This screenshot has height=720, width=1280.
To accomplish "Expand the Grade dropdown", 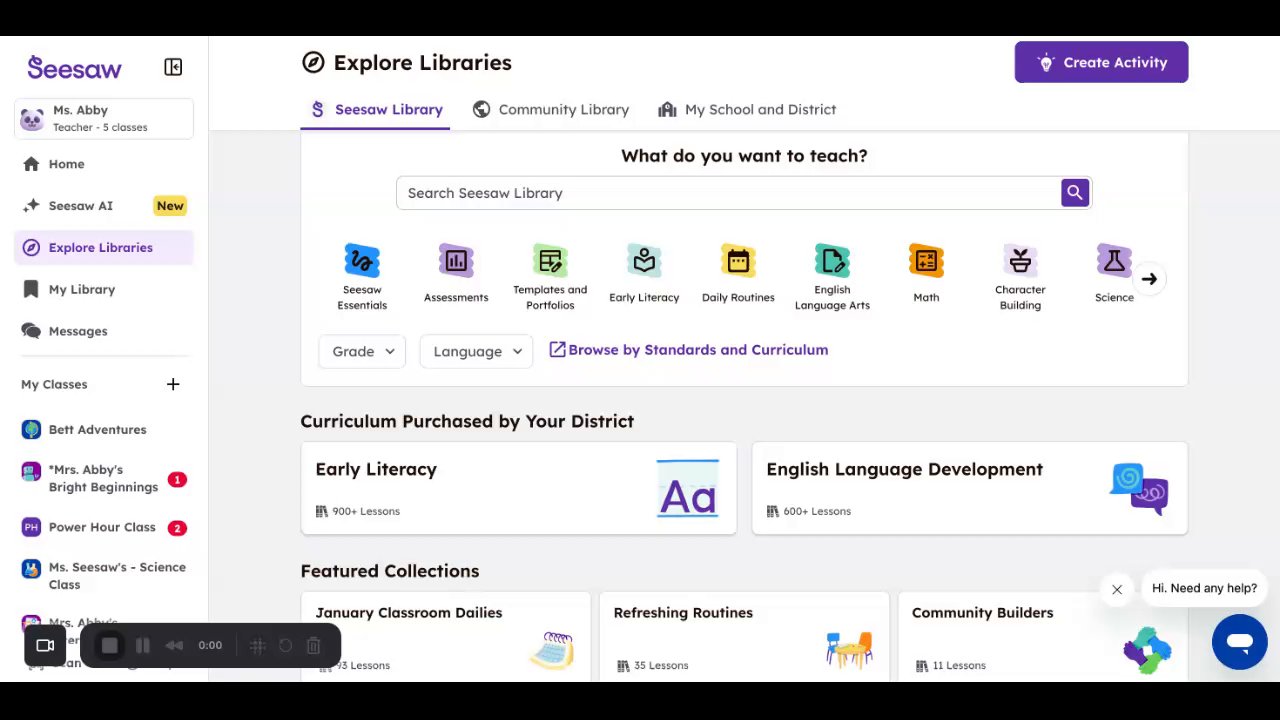I will (362, 351).
